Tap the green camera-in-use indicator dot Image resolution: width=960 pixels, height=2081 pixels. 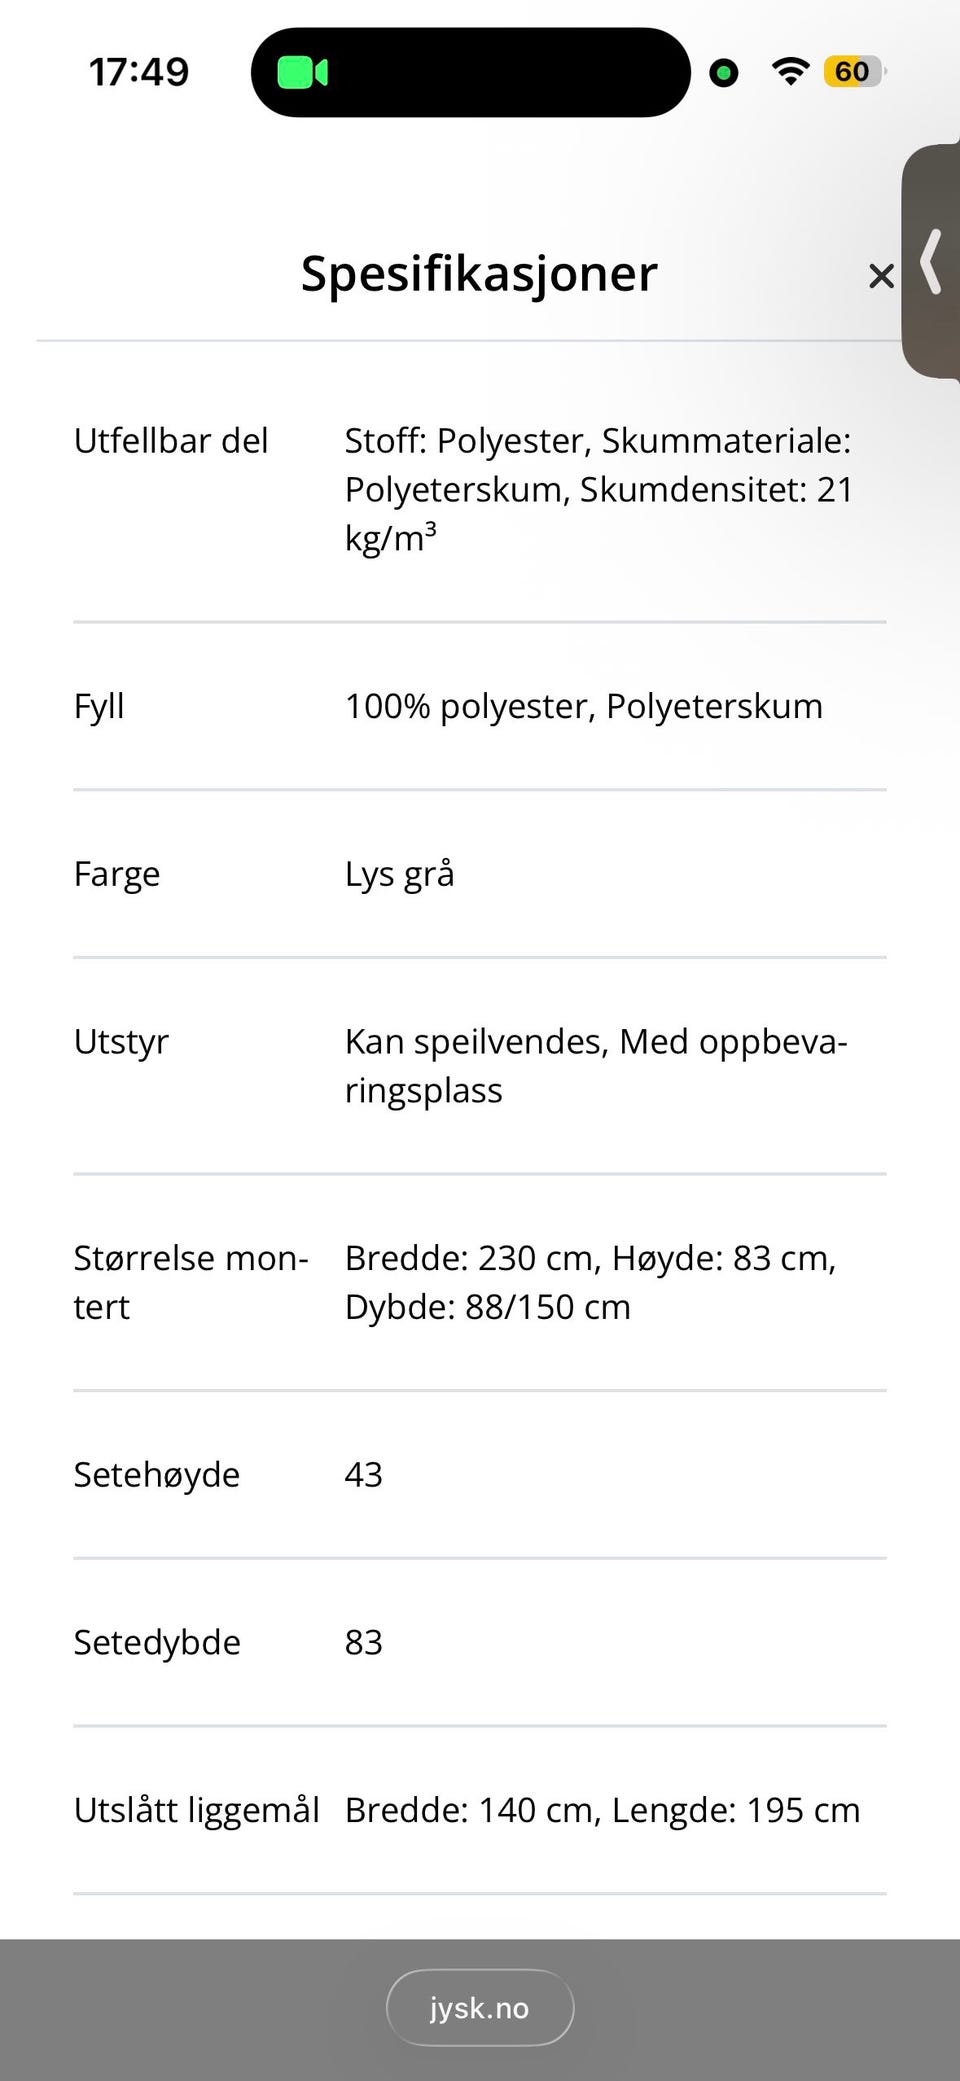pos(724,73)
